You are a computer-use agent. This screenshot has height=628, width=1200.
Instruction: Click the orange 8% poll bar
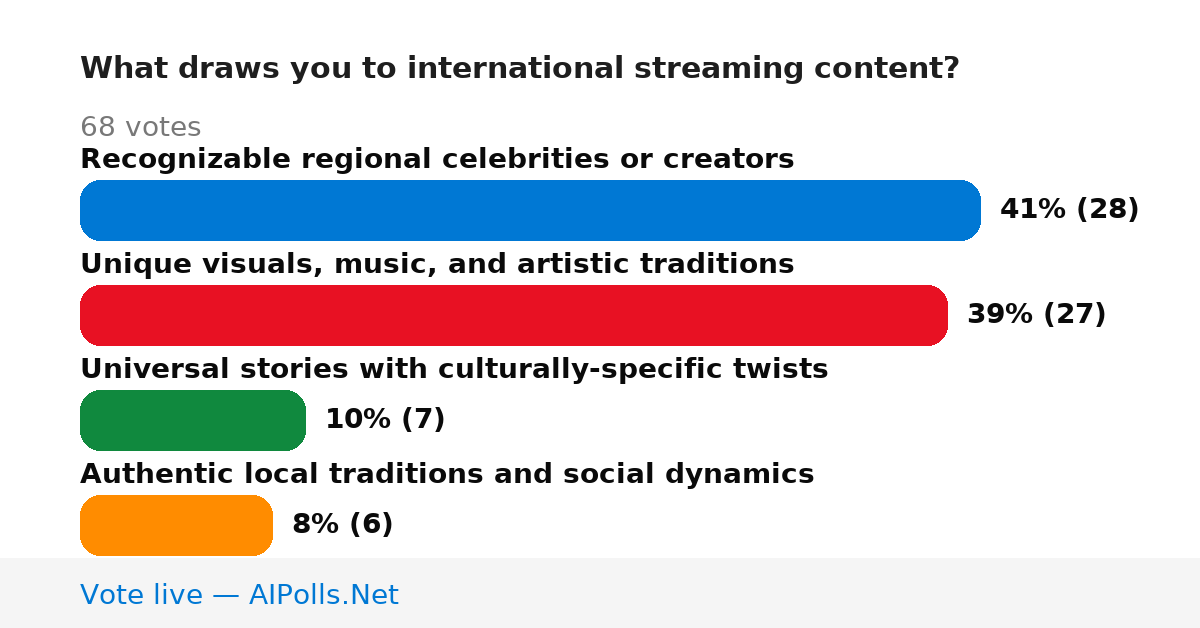[x=176, y=525]
